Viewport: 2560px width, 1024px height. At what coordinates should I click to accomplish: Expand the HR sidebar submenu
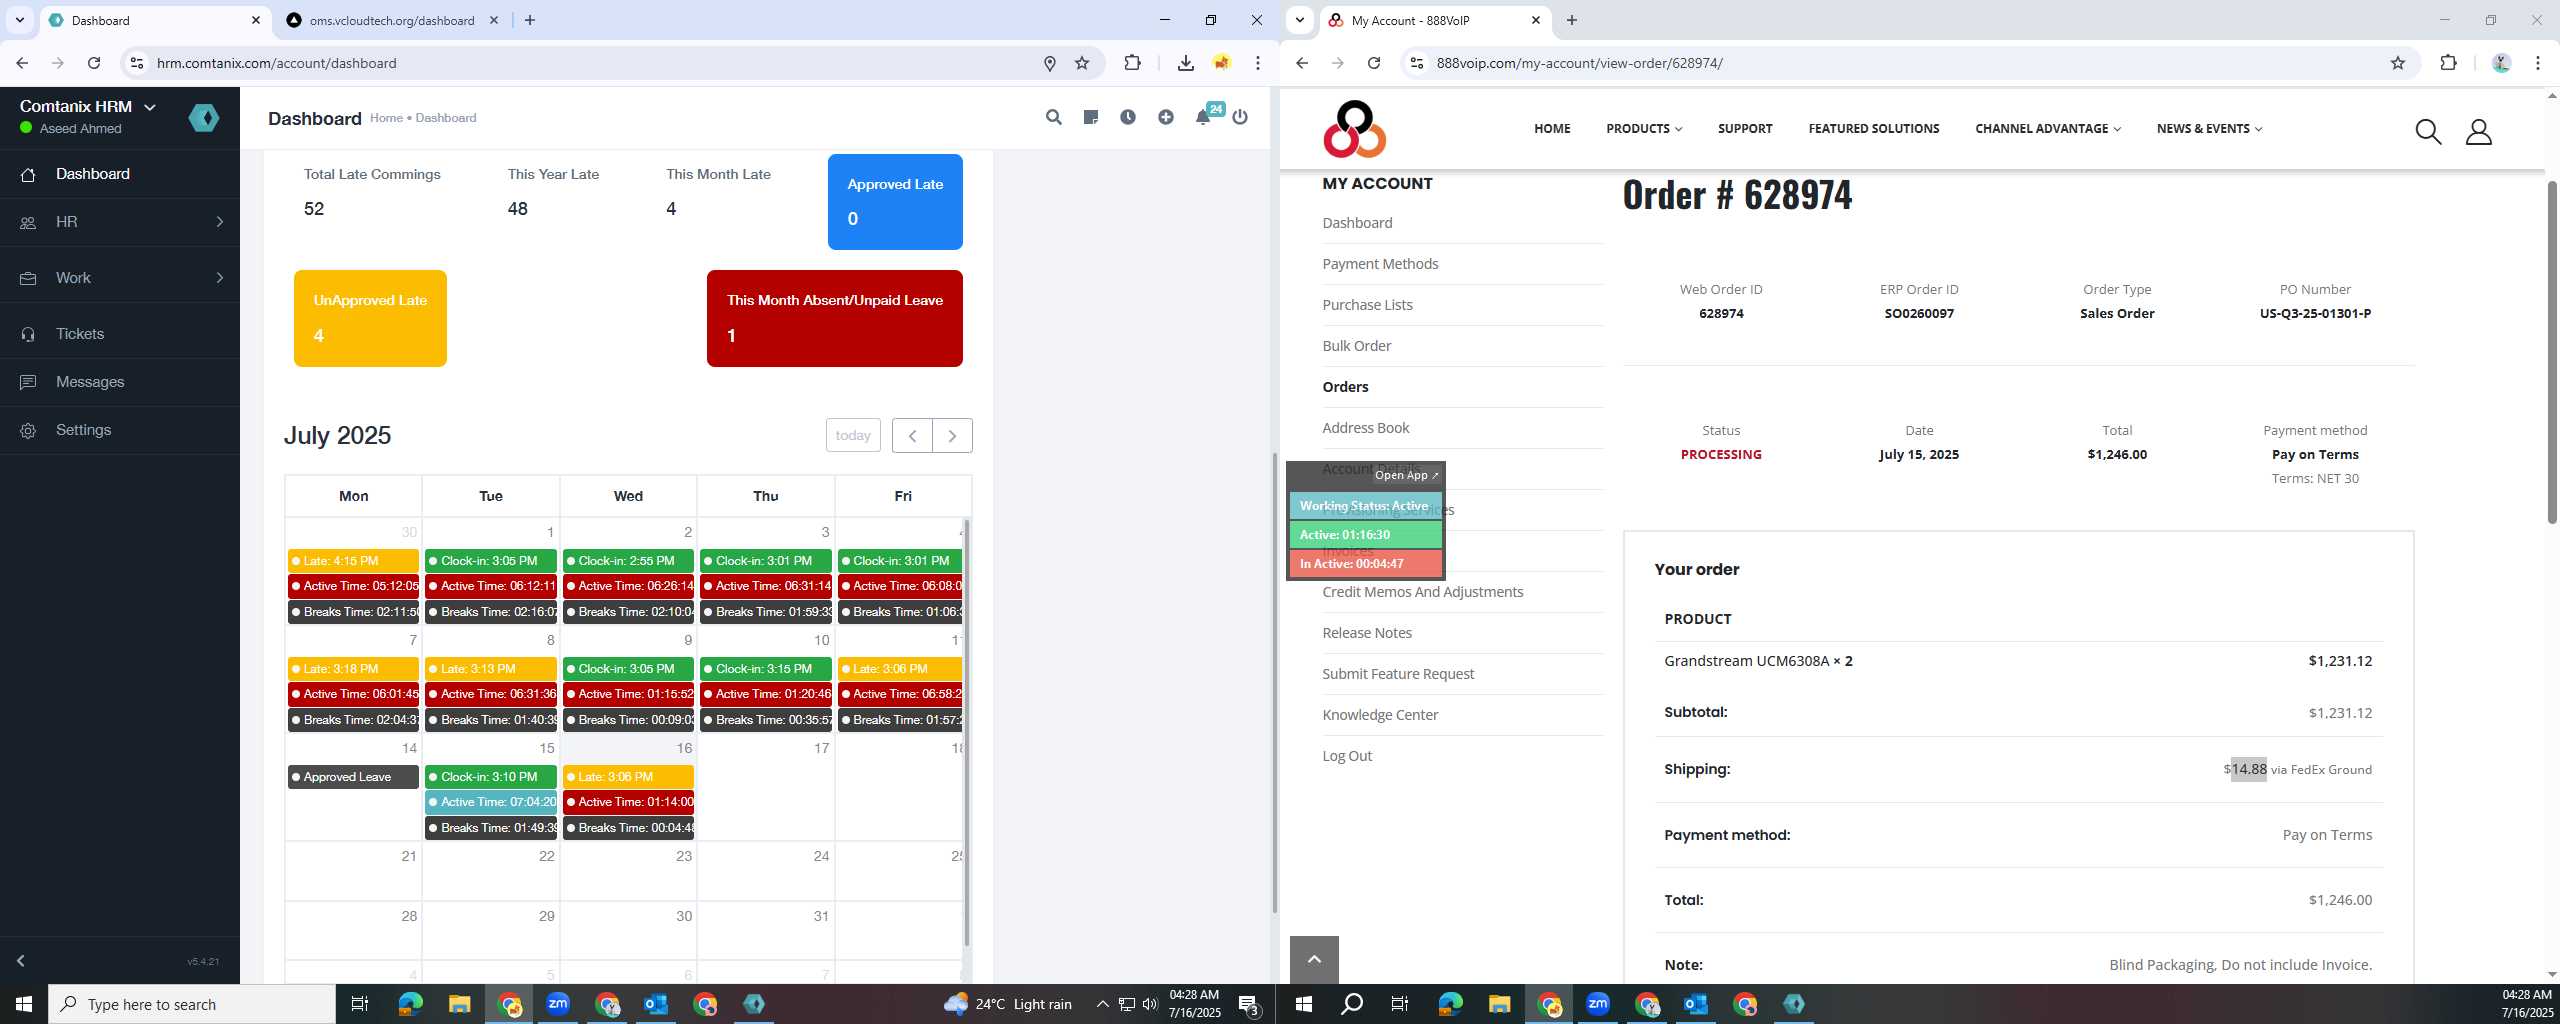(x=220, y=222)
